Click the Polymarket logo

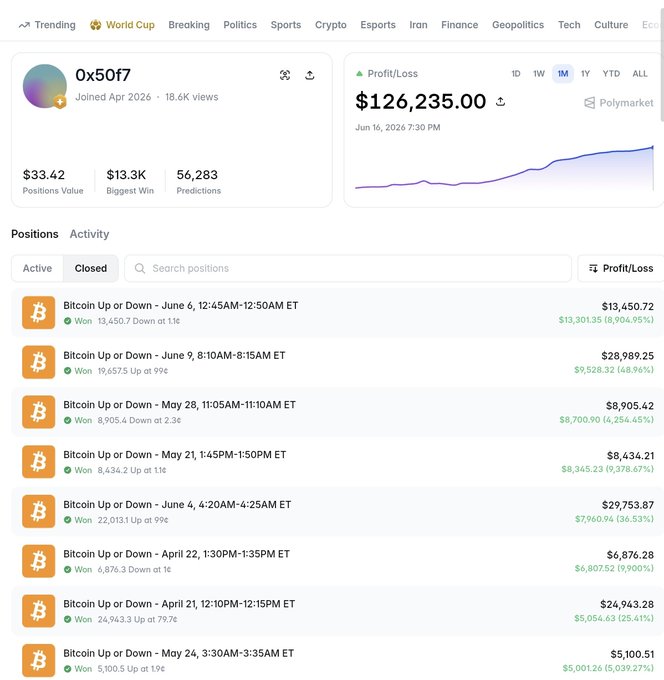point(618,103)
